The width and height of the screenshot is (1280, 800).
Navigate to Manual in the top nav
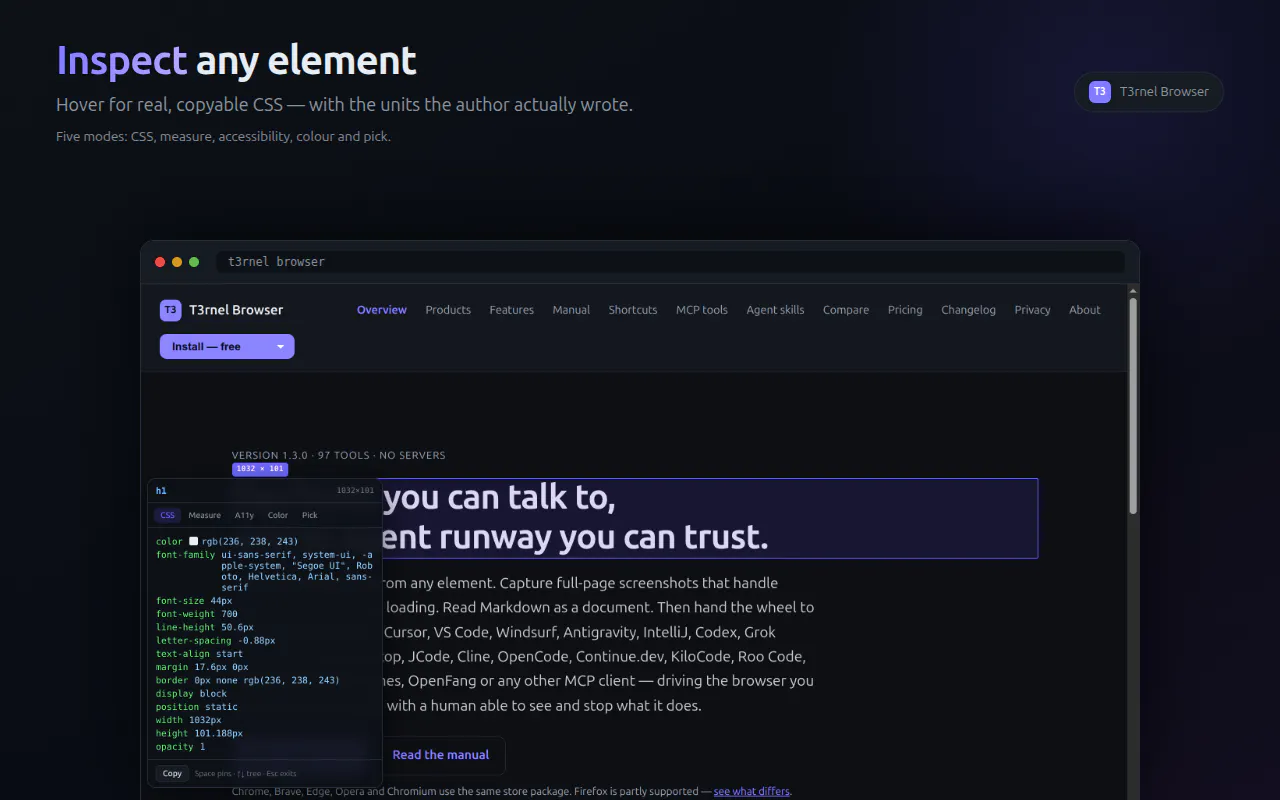point(571,310)
